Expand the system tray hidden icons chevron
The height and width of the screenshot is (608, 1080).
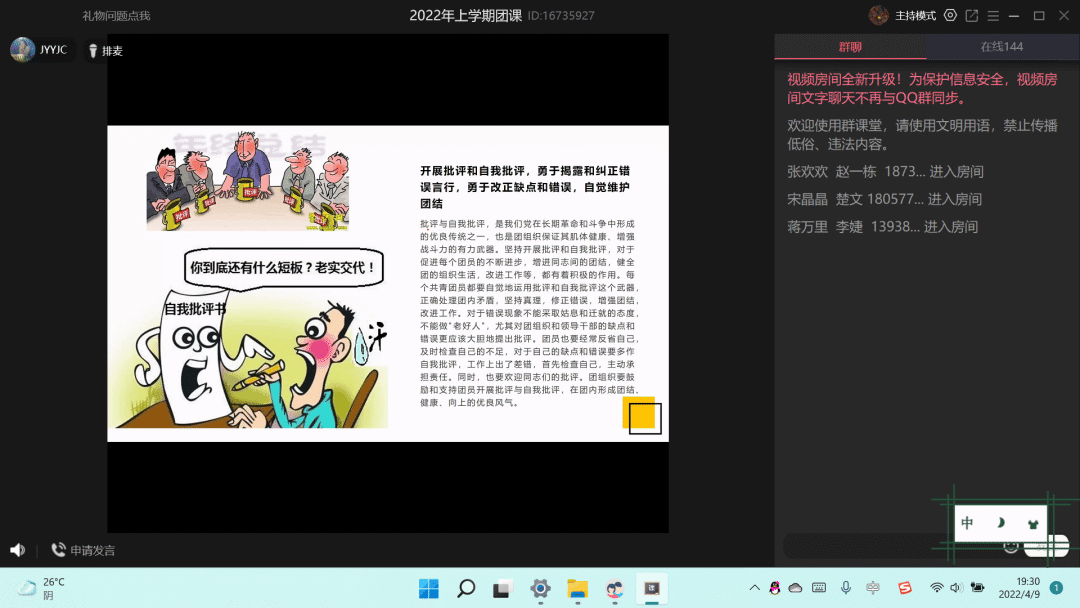click(754, 588)
